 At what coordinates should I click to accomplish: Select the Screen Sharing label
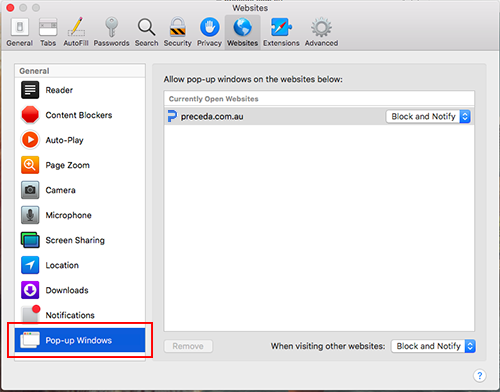click(75, 240)
